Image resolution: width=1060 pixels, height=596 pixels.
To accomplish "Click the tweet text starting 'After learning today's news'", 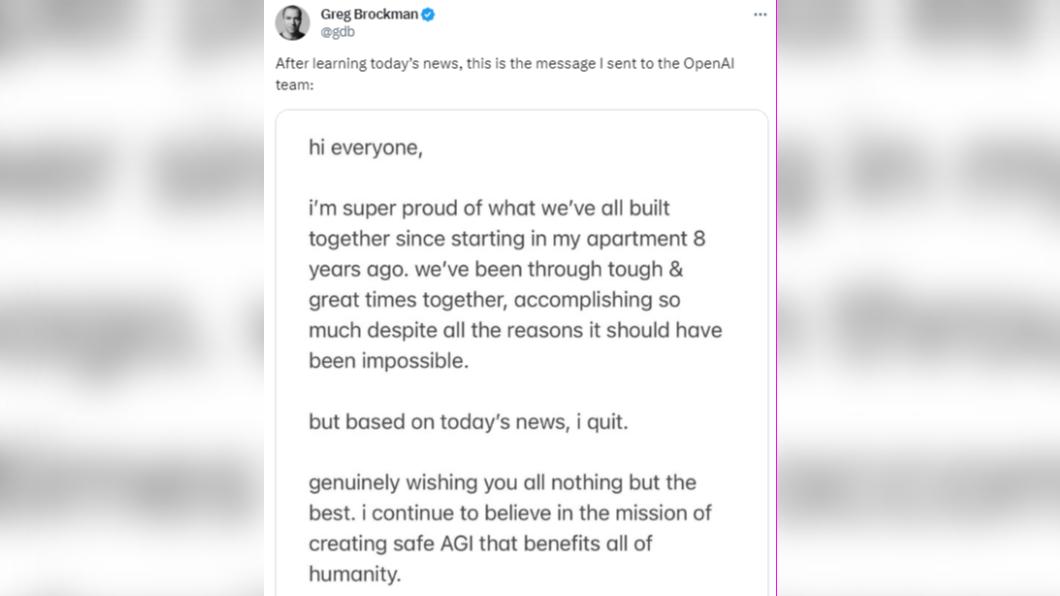I will point(504,74).
